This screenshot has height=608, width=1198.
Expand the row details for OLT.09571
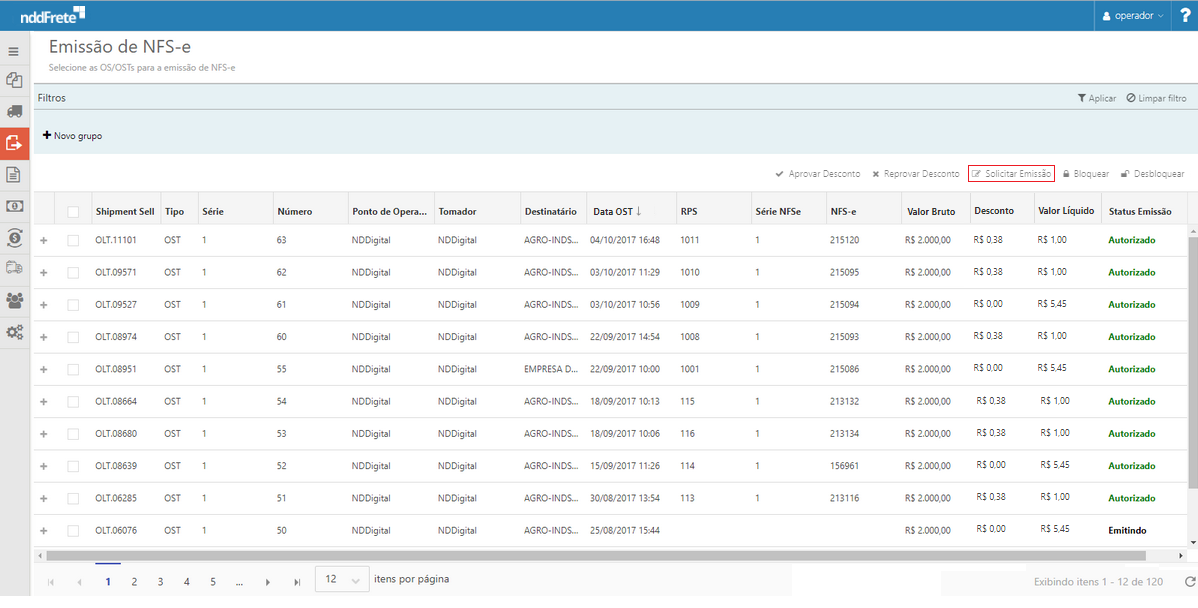tap(43, 273)
